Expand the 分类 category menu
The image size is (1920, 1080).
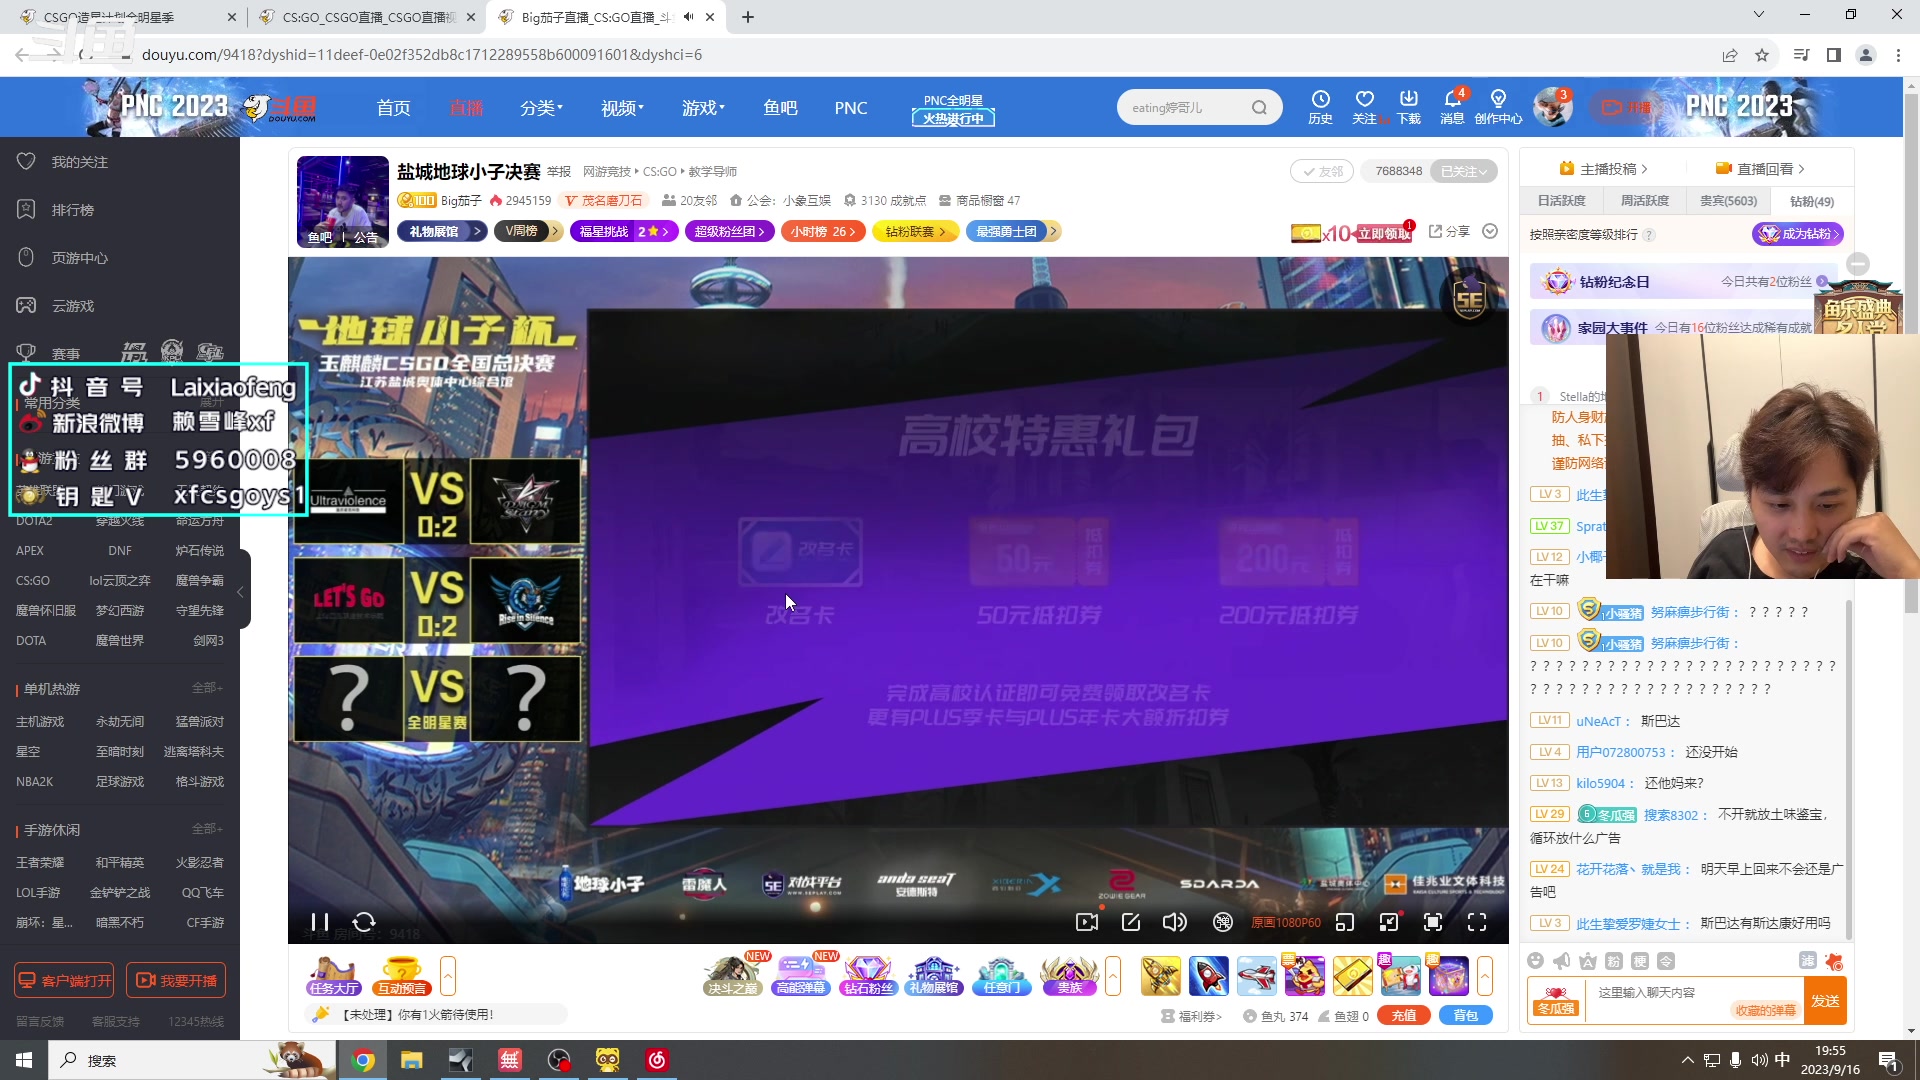coord(541,108)
